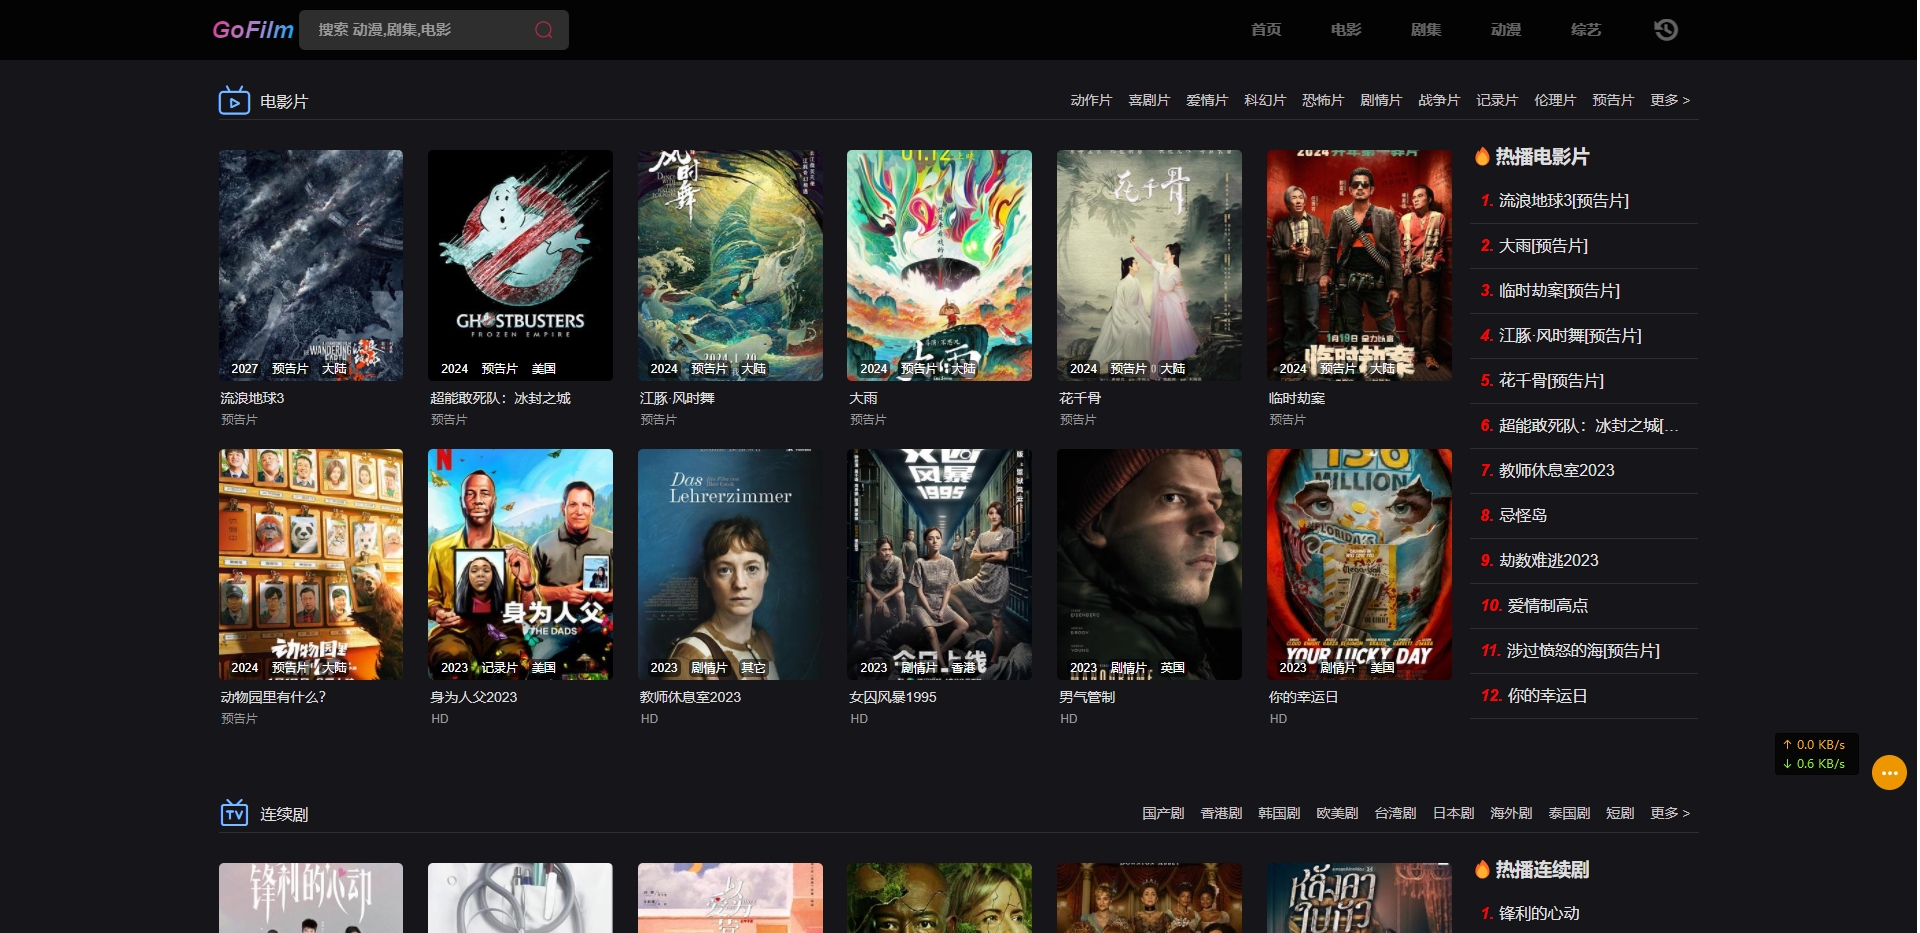Click the network speed indicator widget
Viewport: 1920px width, 933px height.
1815,754
